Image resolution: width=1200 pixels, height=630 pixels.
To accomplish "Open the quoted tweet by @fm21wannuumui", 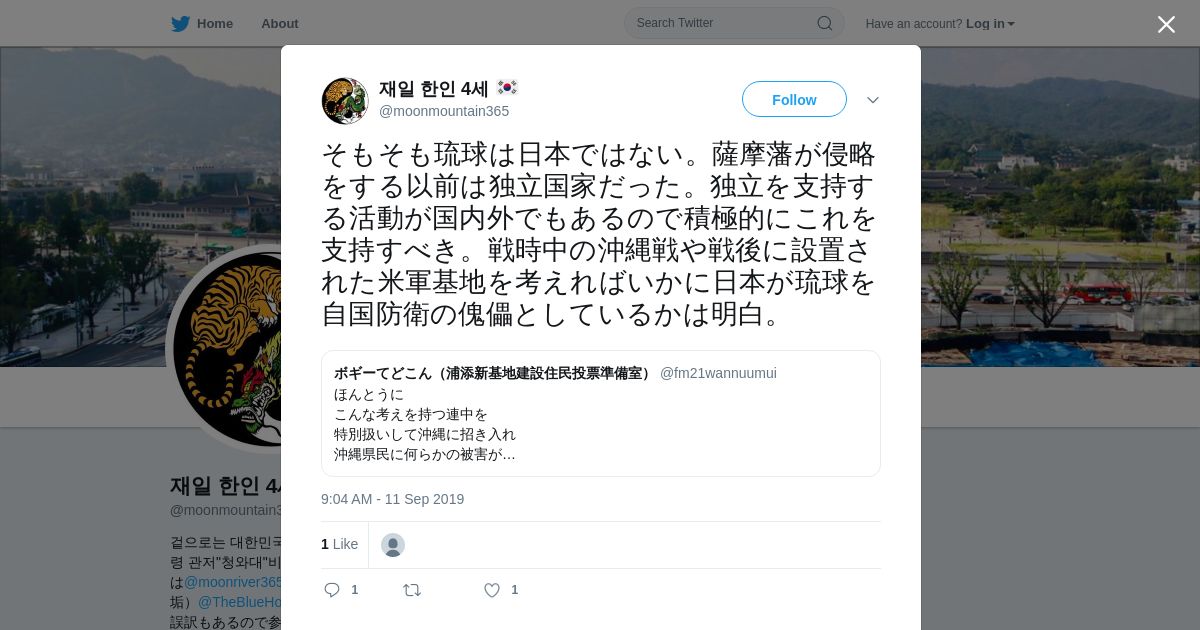I will [601, 413].
